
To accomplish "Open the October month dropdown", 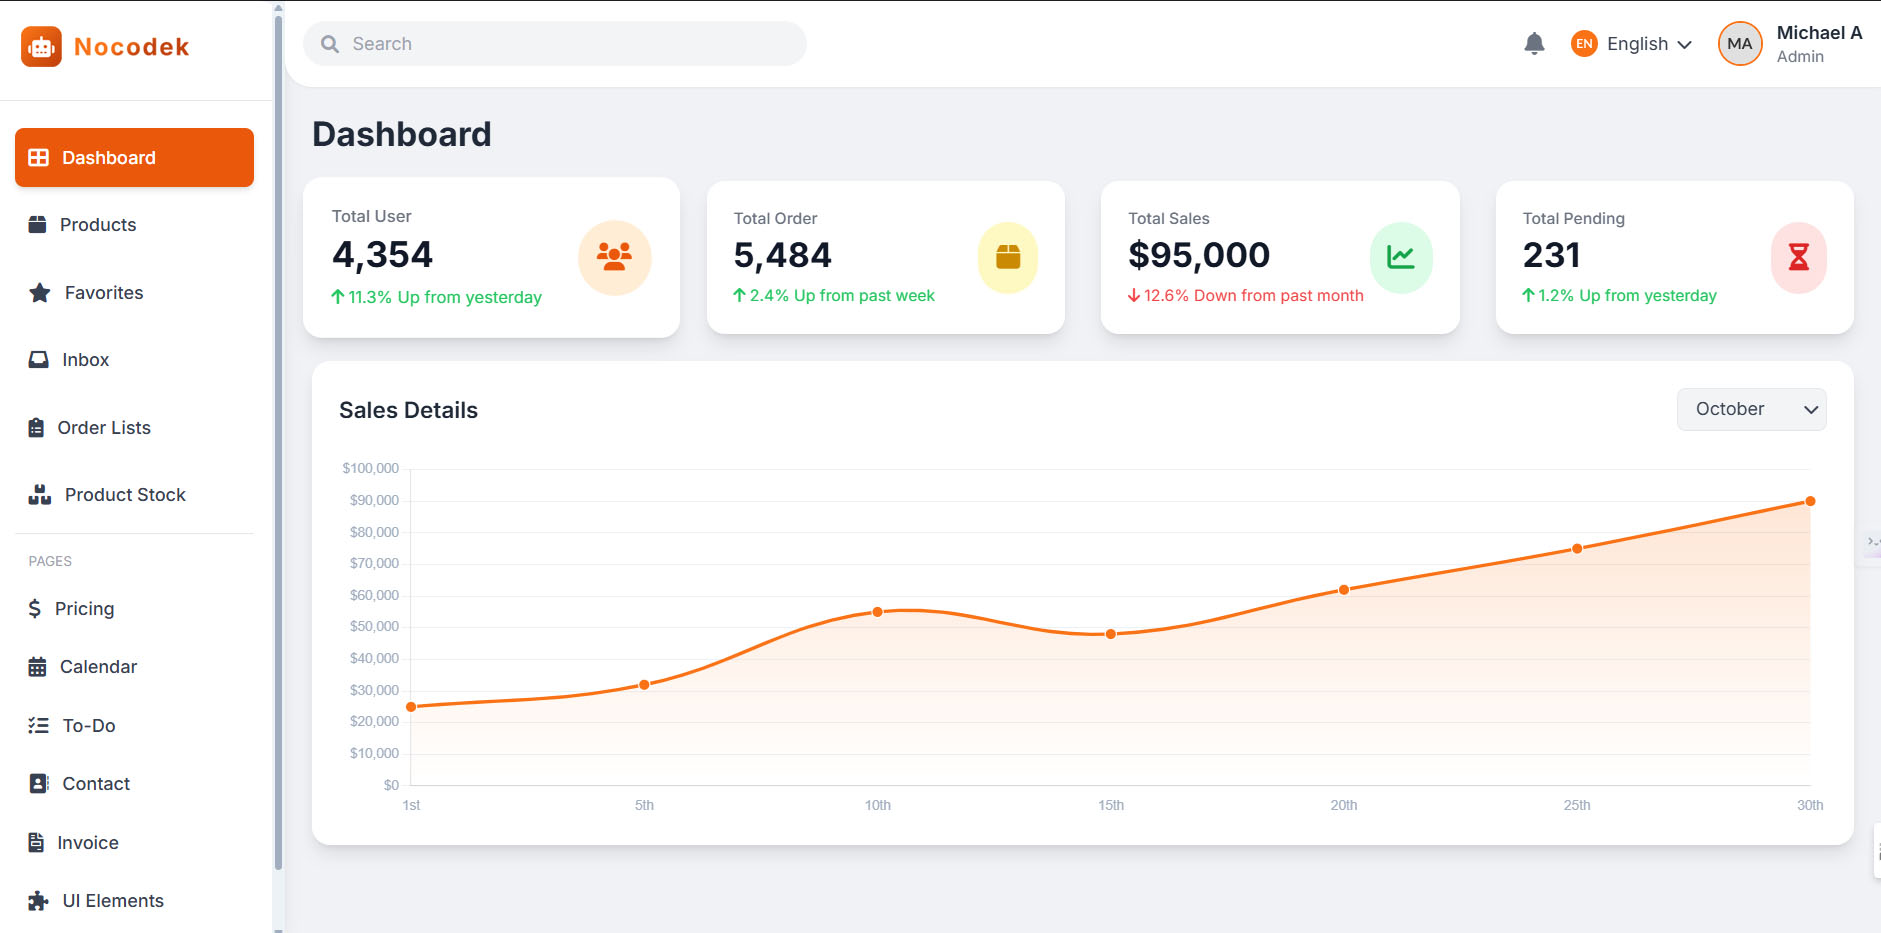I will pyautogui.click(x=1751, y=409).
